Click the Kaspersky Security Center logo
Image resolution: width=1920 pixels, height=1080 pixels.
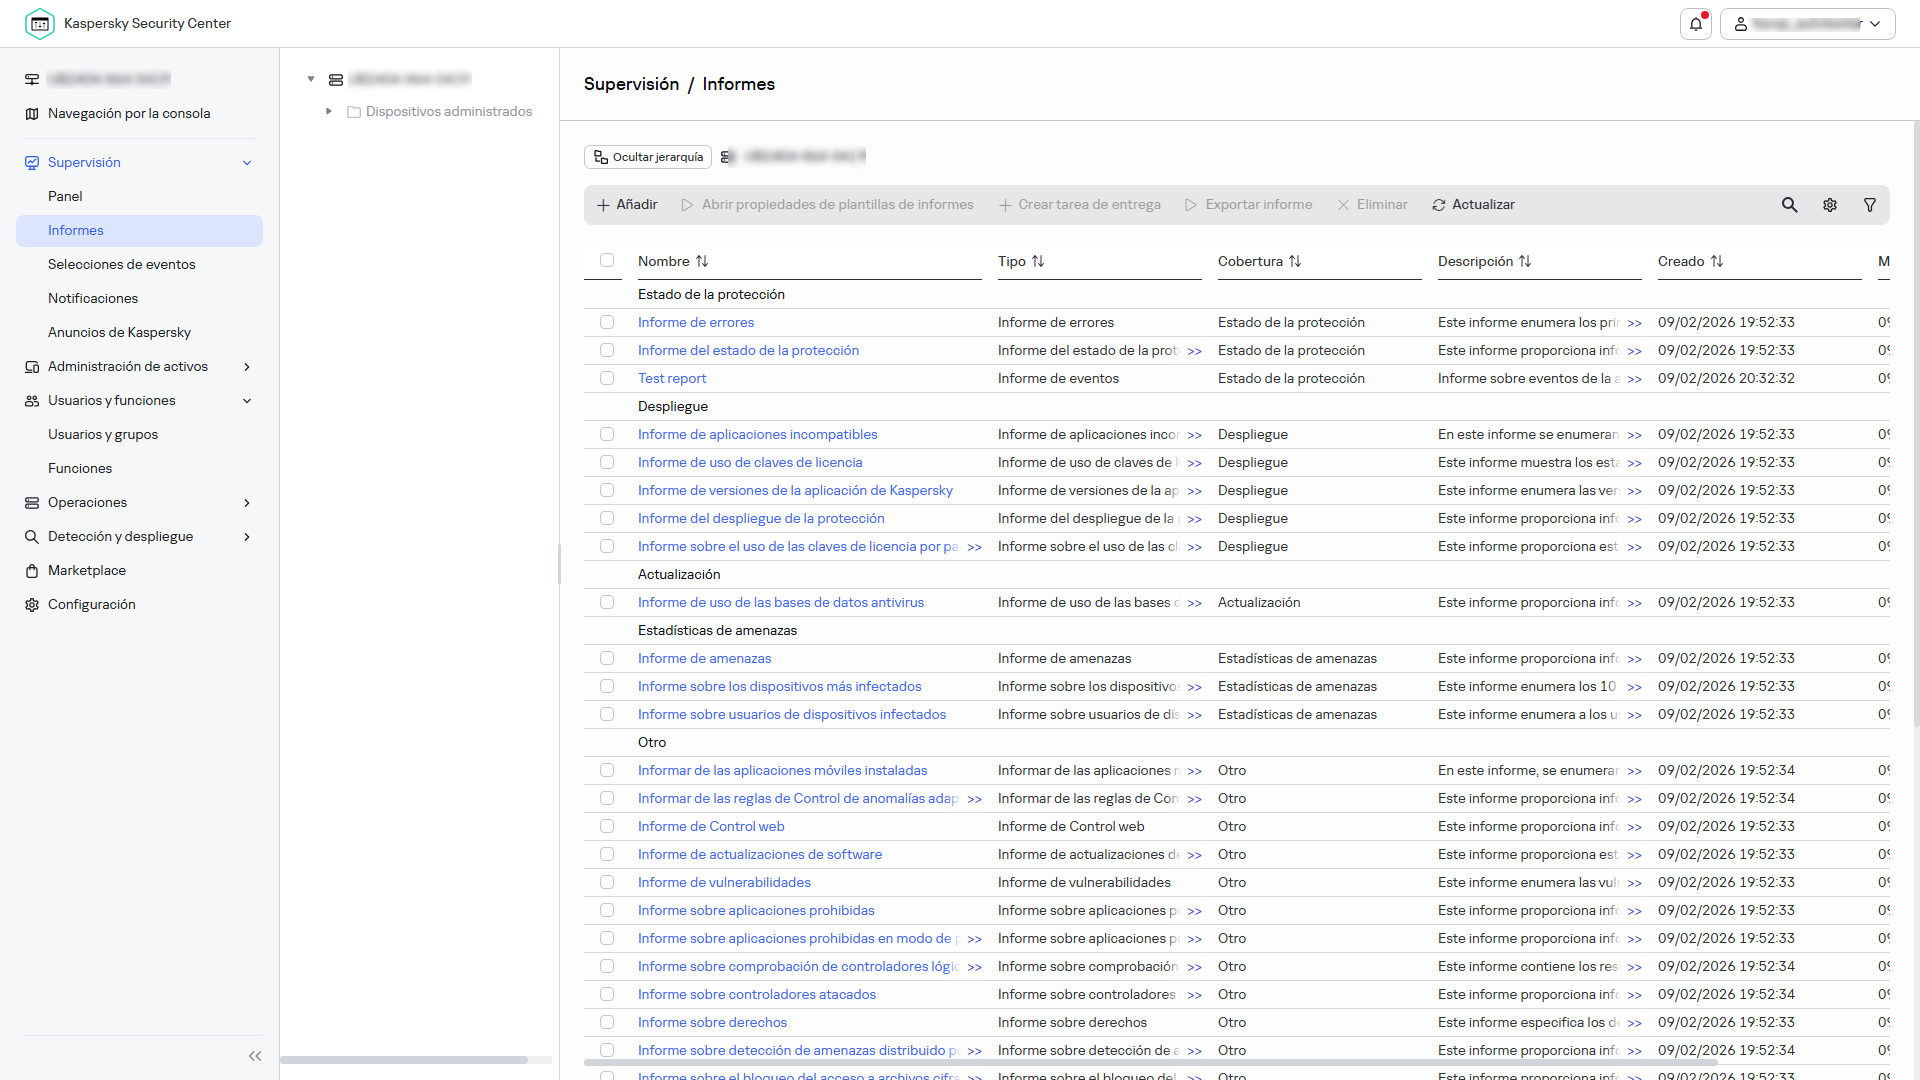(x=40, y=23)
